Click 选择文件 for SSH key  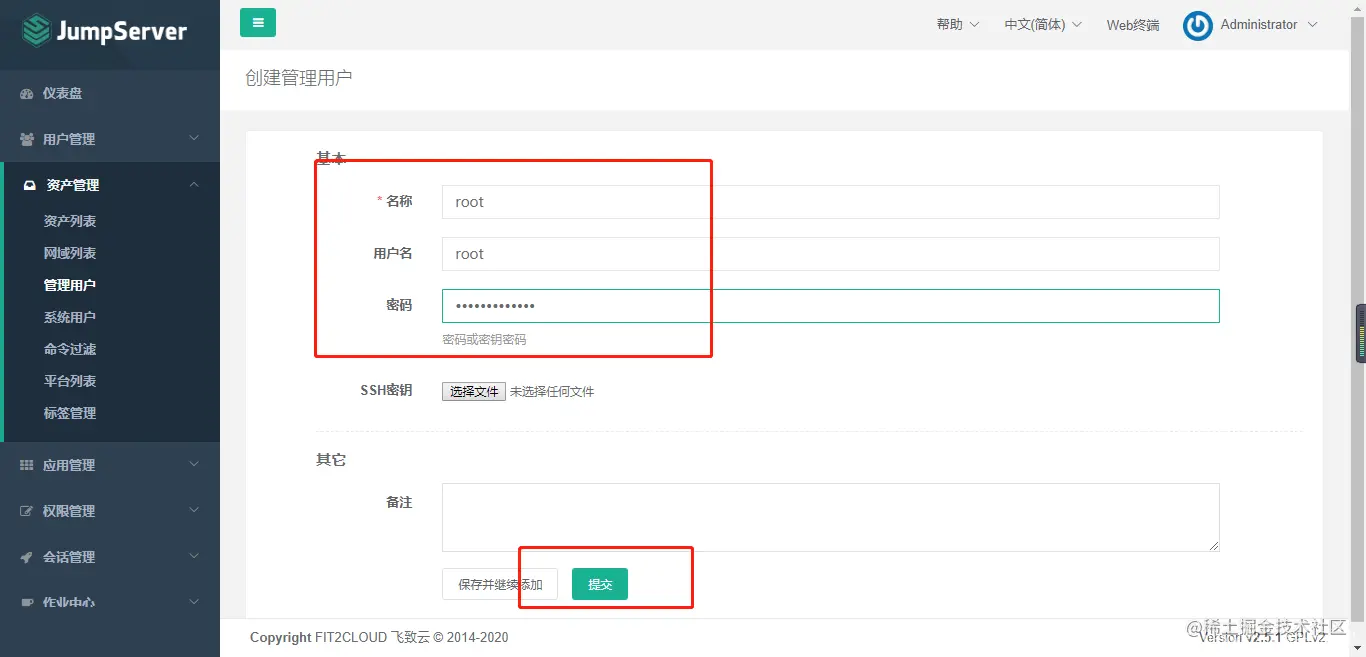474,392
